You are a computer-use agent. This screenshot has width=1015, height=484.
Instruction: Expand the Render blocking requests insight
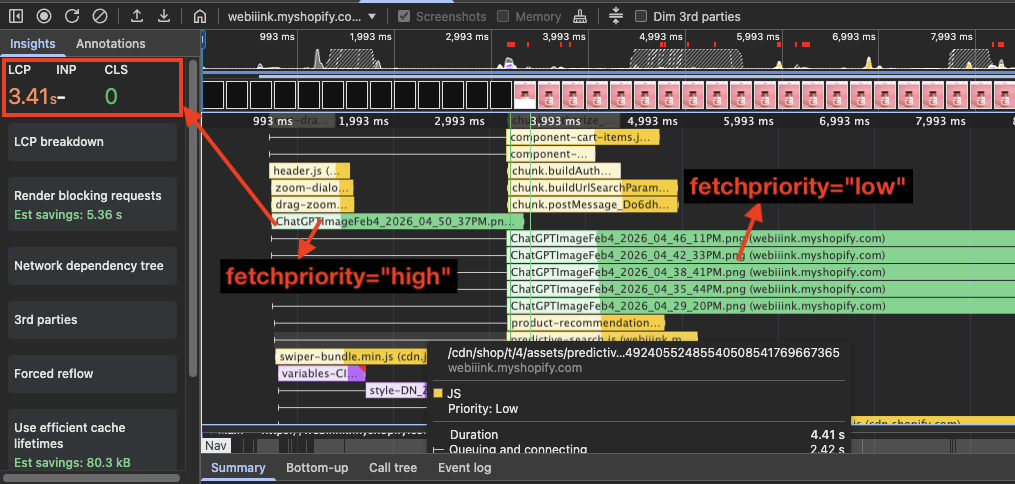pos(92,204)
